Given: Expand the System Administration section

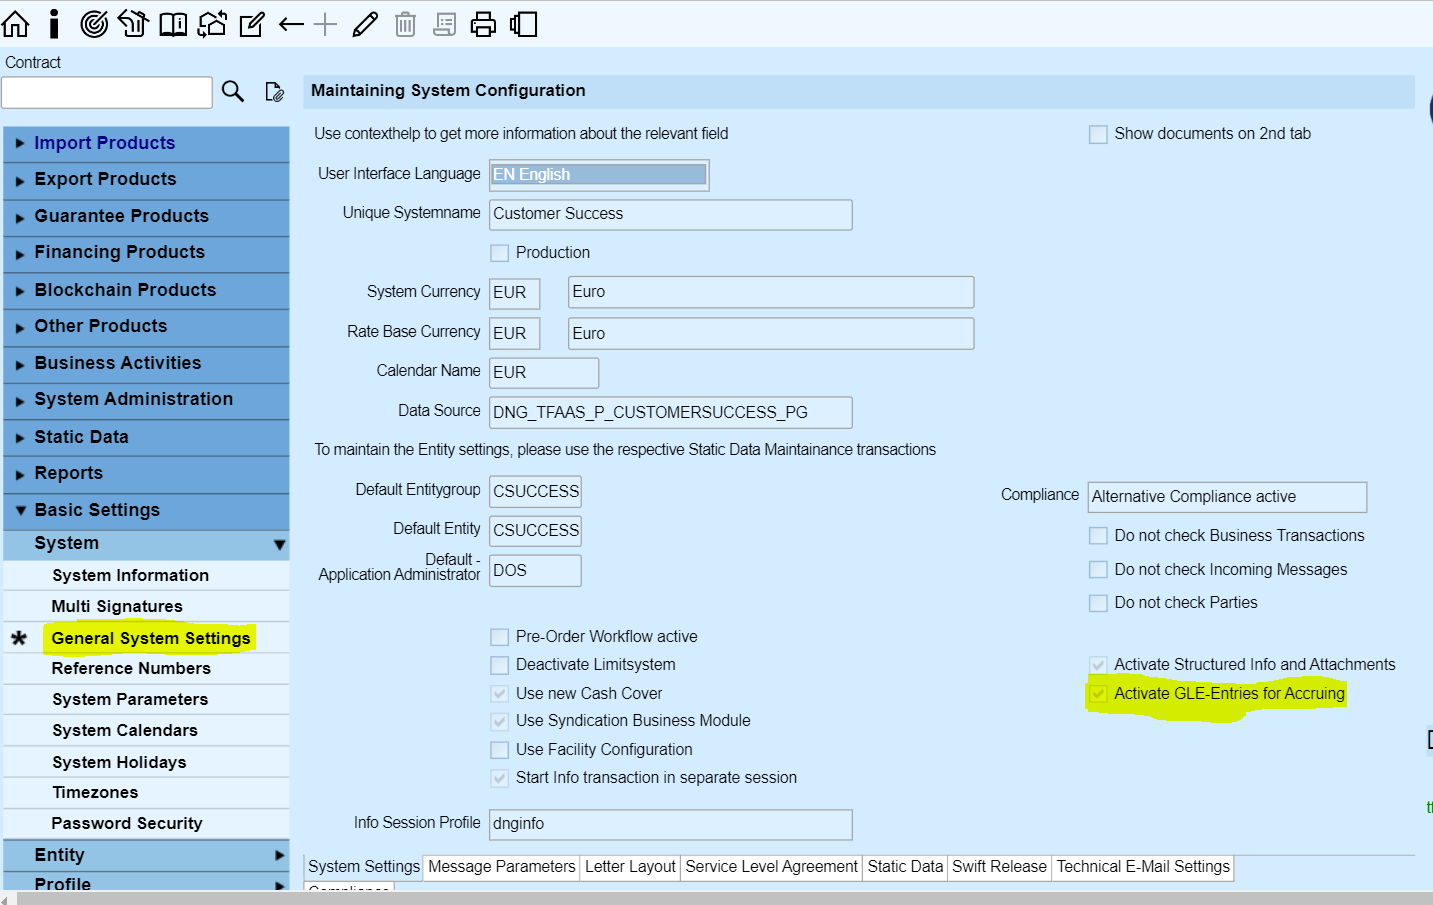Looking at the screenshot, I should 146,400.
